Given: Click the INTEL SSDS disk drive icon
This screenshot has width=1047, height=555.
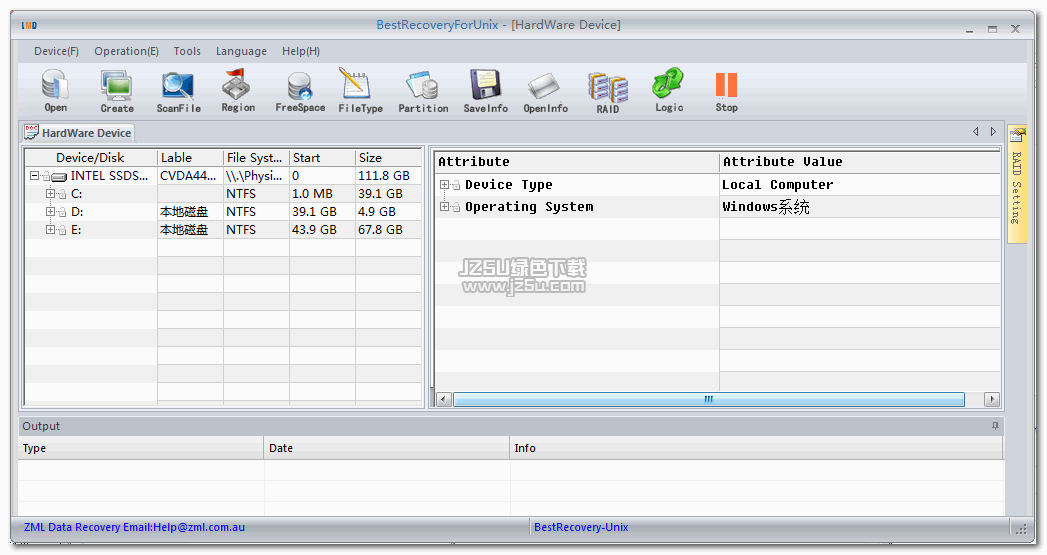Looking at the screenshot, I should click(59, 176).
